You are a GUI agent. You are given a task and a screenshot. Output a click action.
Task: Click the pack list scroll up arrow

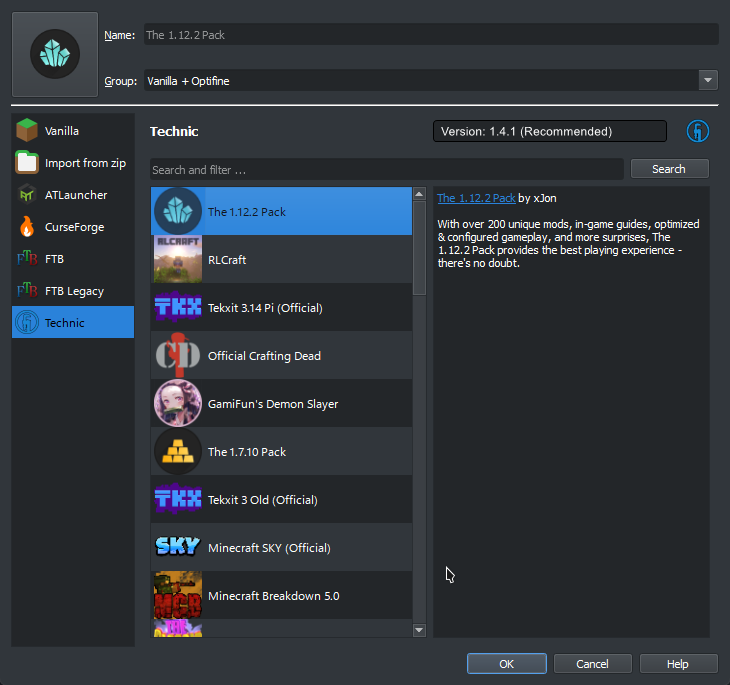tap(419, 194)
